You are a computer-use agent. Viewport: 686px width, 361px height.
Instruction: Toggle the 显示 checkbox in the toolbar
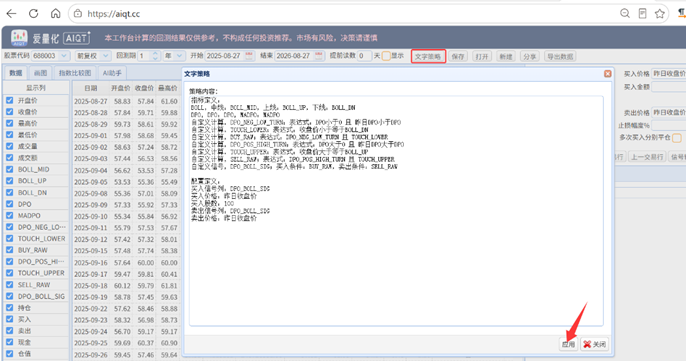pyautogui.click(x=386, y=56)
